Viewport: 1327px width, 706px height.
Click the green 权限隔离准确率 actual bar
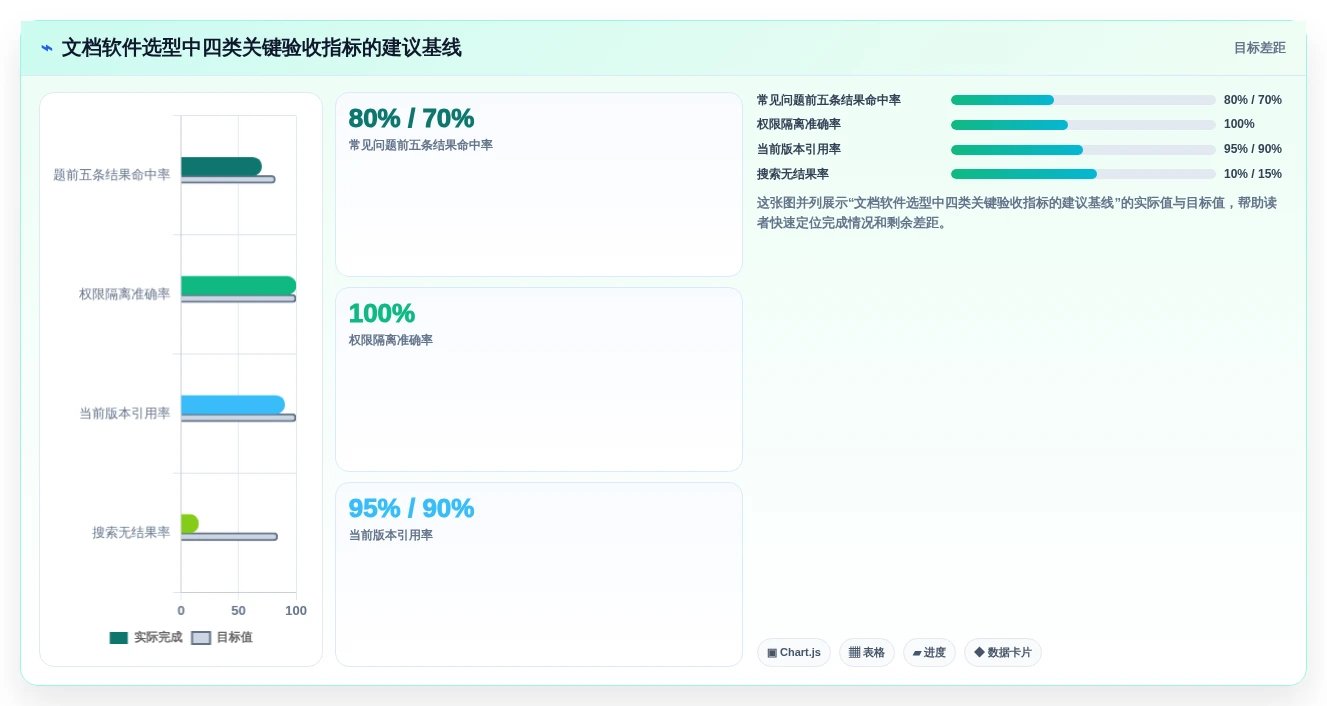tap(238, 286)
